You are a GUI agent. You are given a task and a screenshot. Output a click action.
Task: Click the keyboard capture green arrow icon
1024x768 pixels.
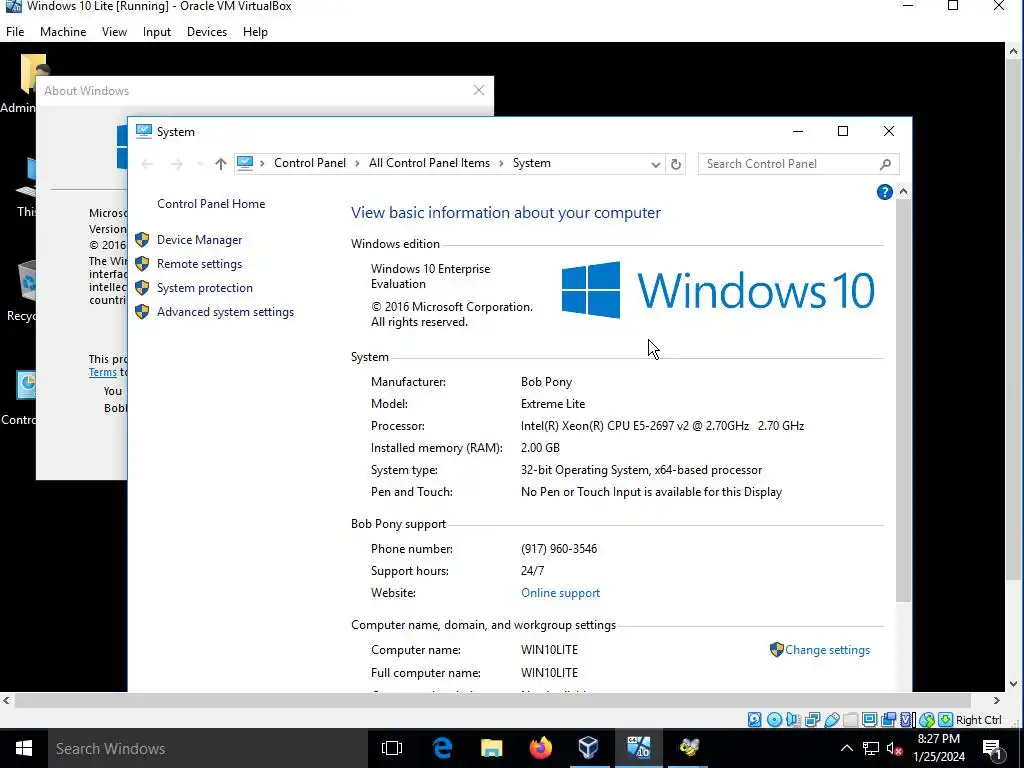946,720
